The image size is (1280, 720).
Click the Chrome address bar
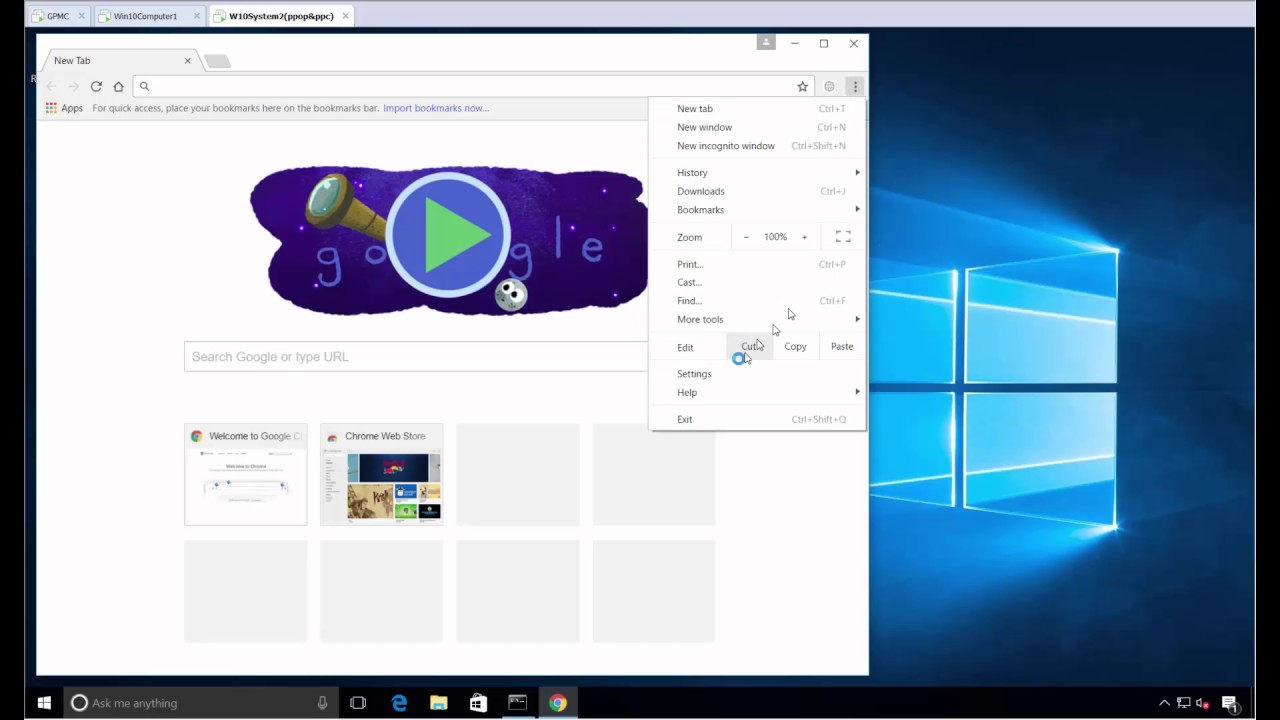473,87
